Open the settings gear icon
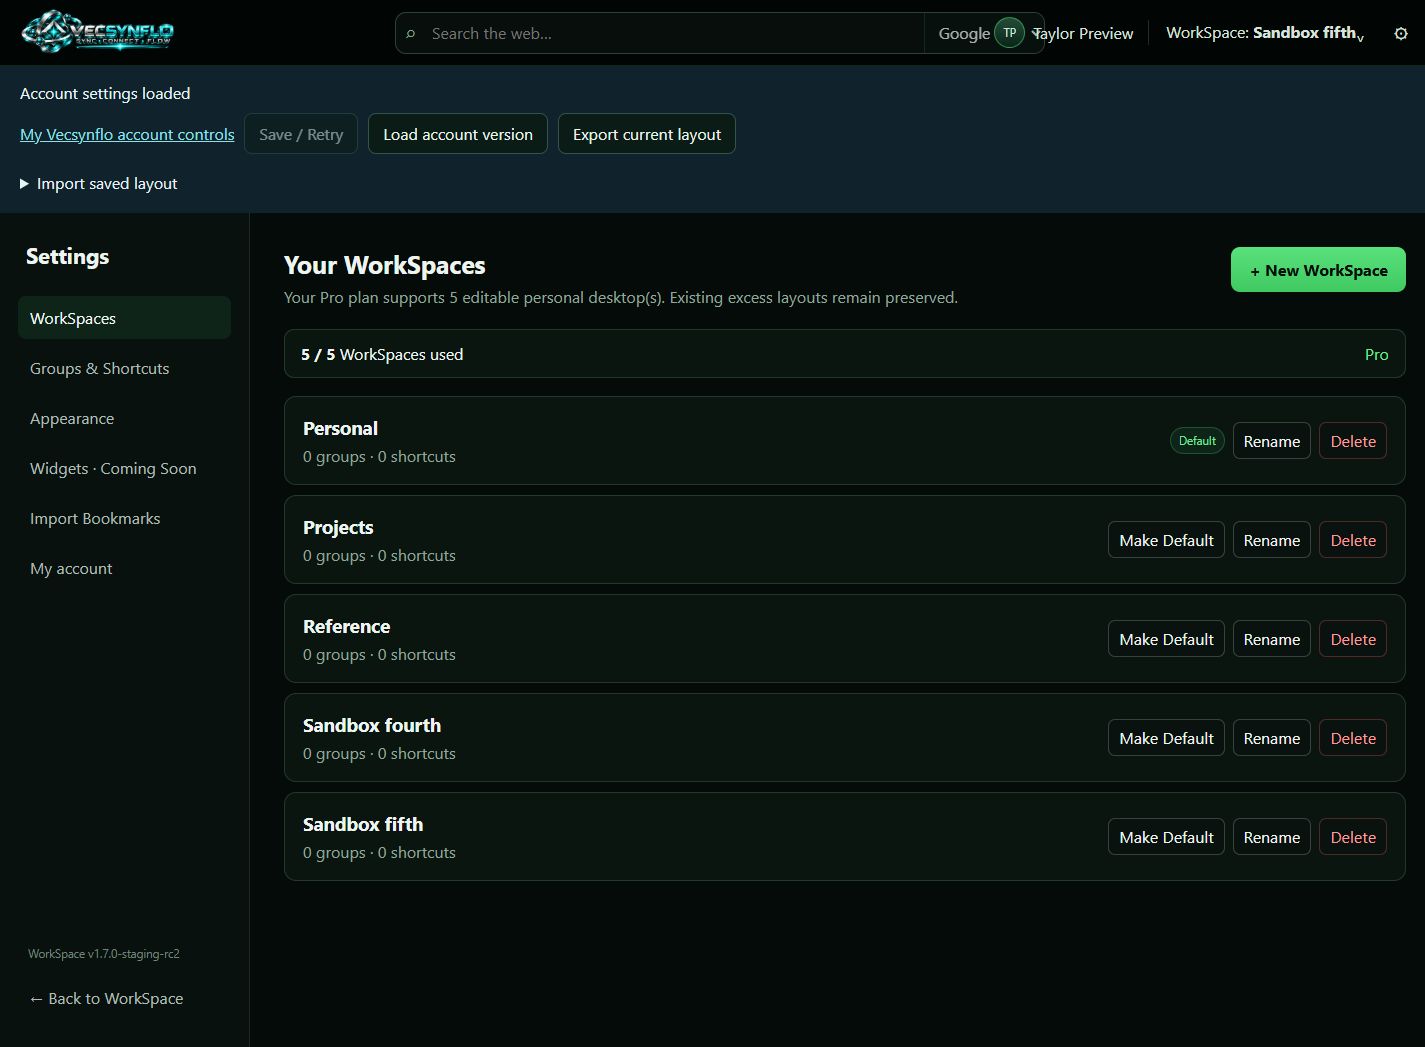The image size is (1425, 1047). 1400,34
